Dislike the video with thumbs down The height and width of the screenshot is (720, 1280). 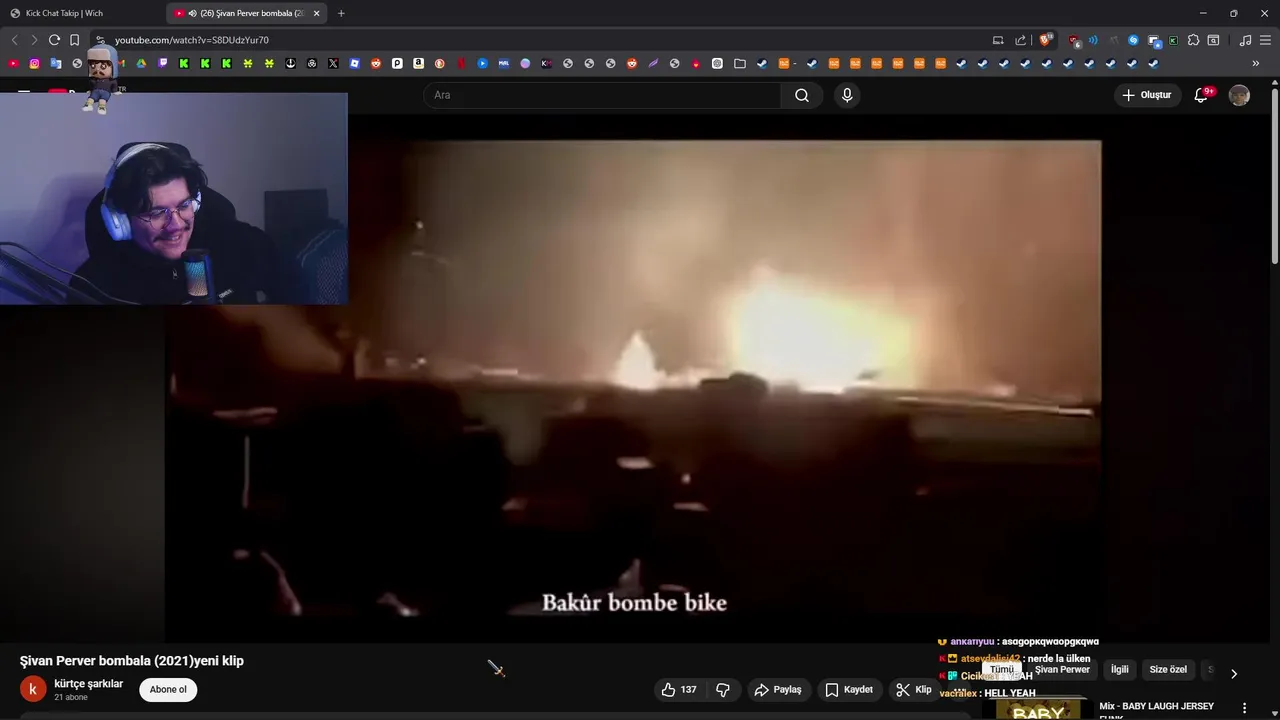[723, 690]
